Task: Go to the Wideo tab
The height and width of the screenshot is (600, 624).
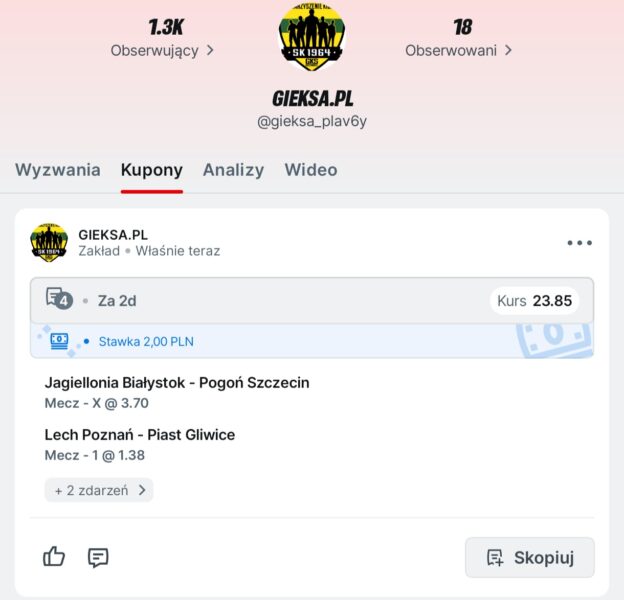Action: click(311, 170)
